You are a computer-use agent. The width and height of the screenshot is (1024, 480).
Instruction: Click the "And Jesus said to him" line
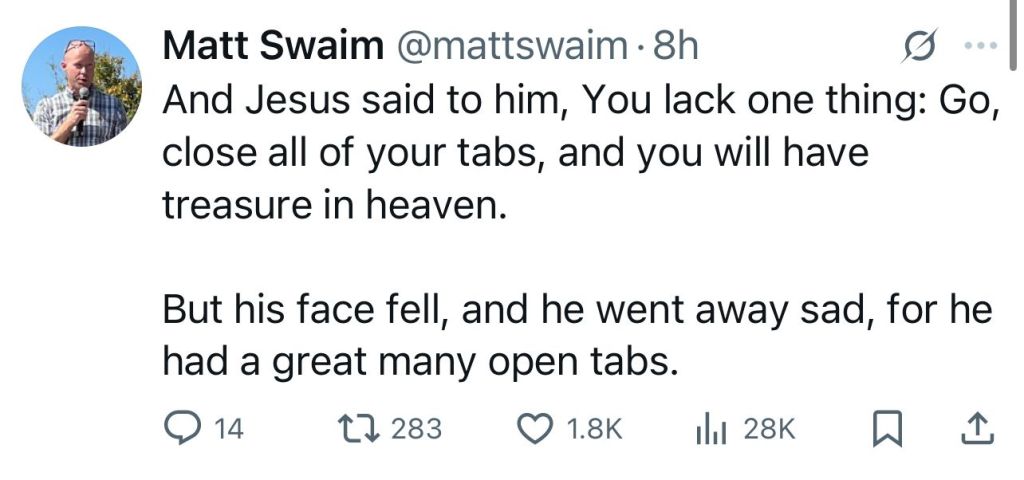[578, 101]
